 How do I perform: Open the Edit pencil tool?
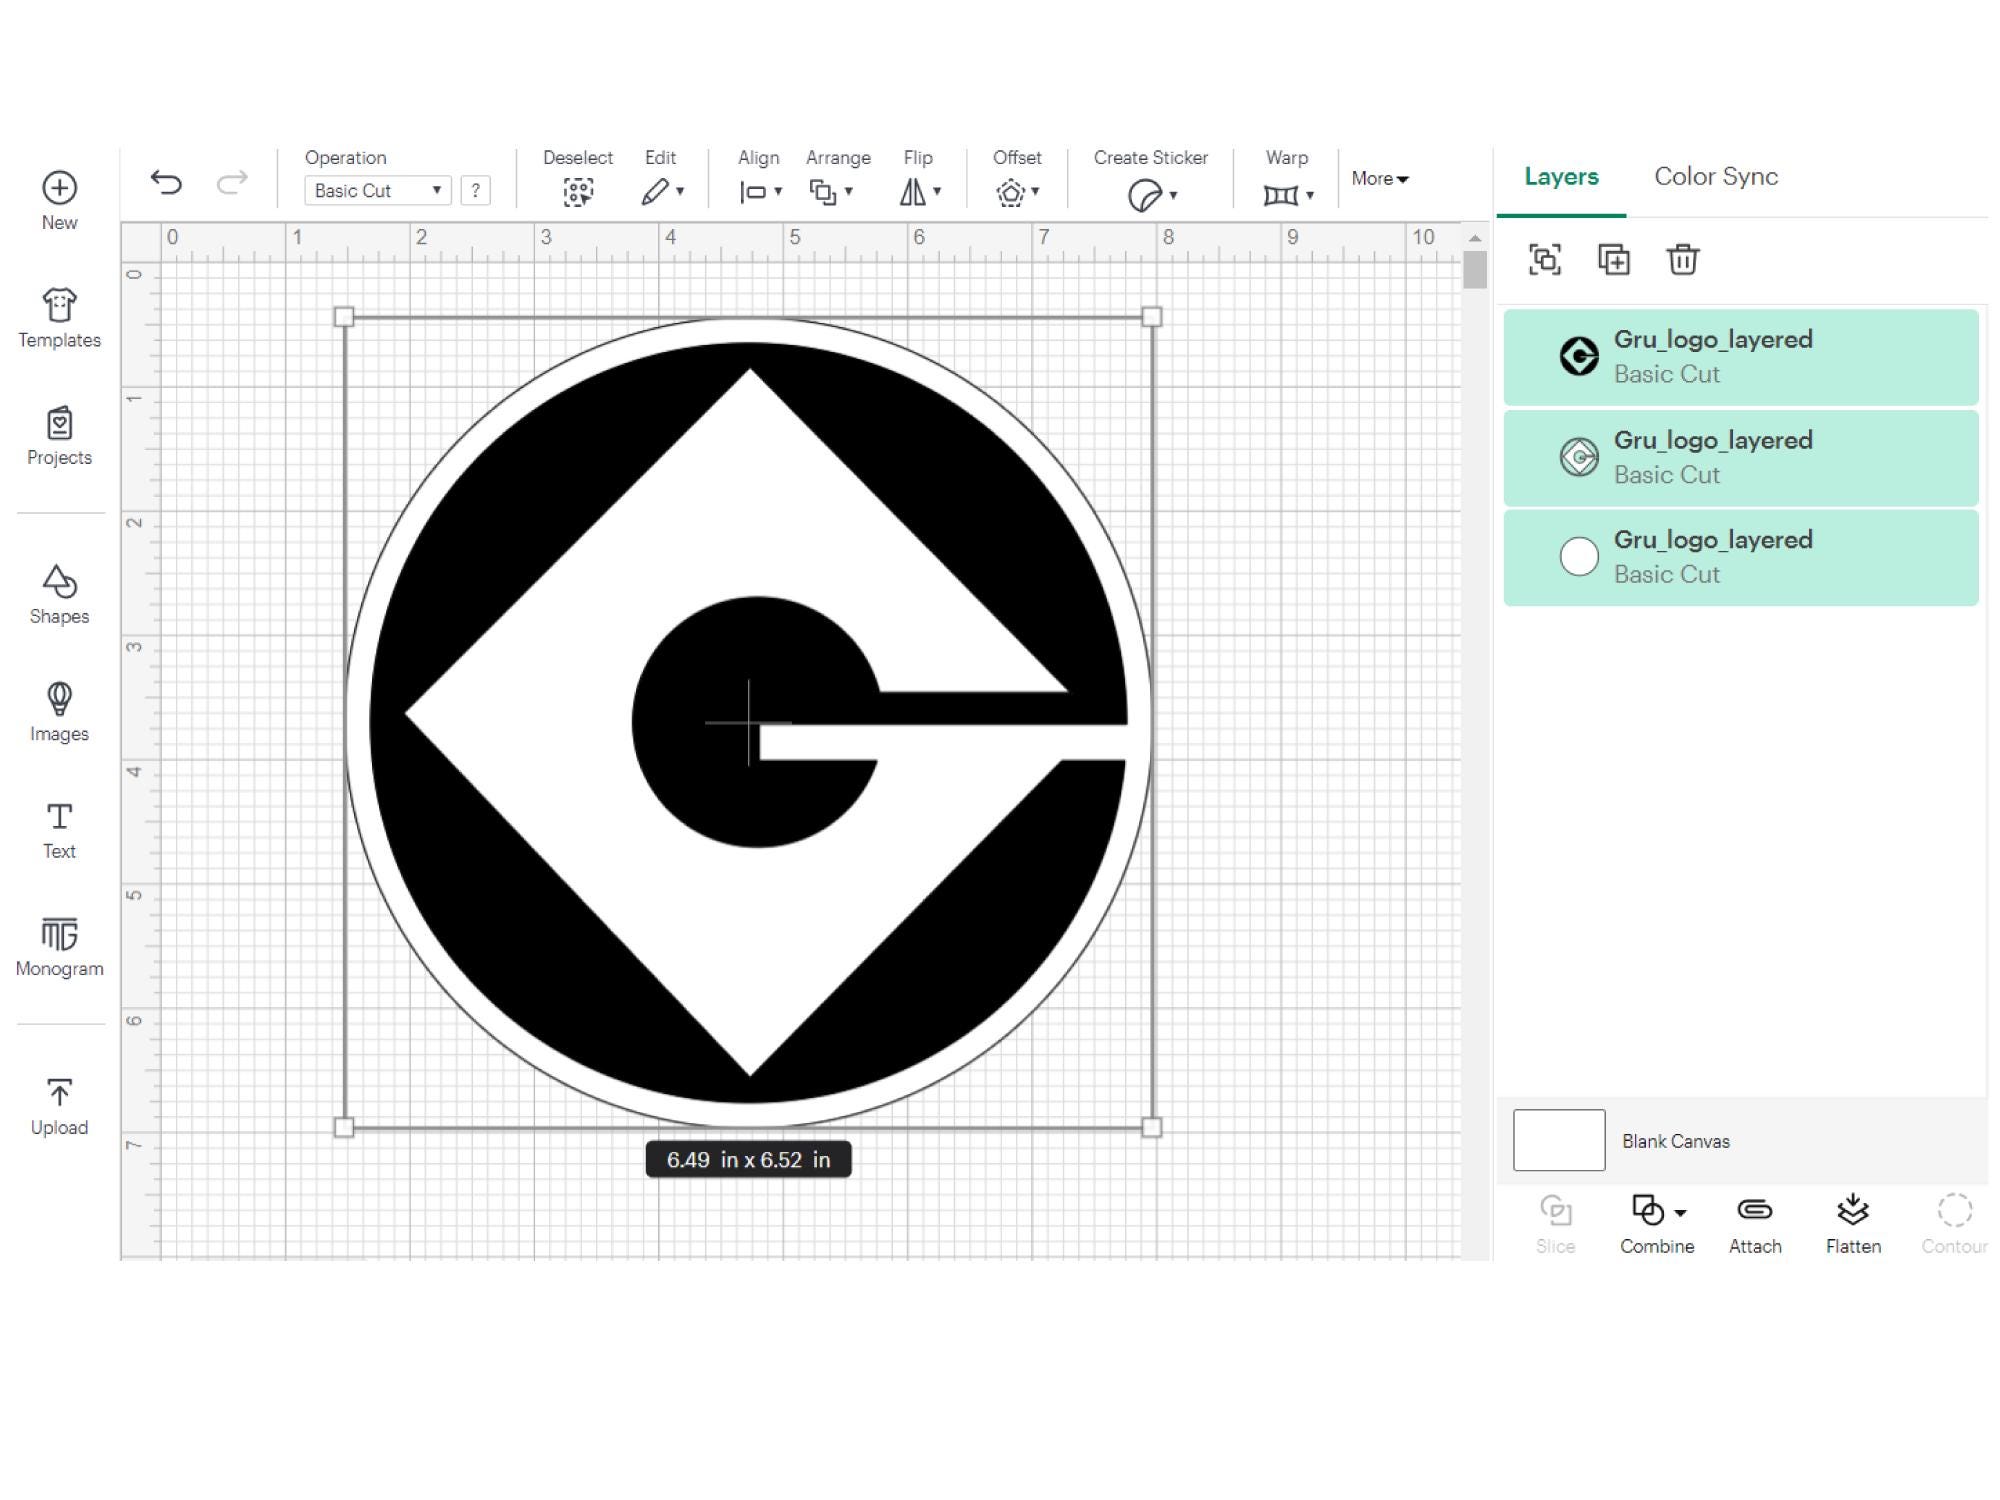click(658, 190)
